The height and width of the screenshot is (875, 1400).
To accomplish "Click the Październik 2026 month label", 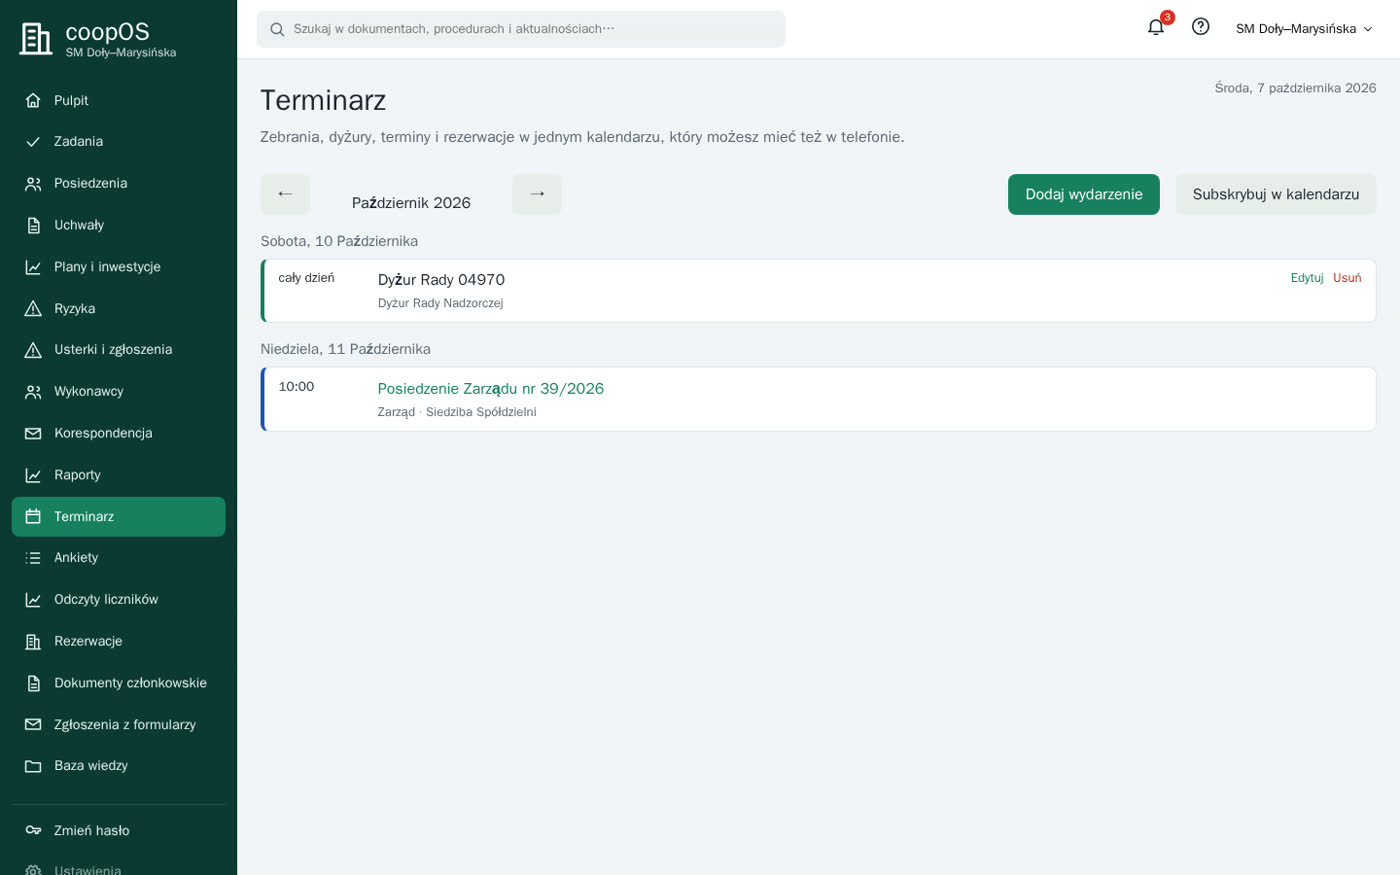I will click(x=411, y=203).
